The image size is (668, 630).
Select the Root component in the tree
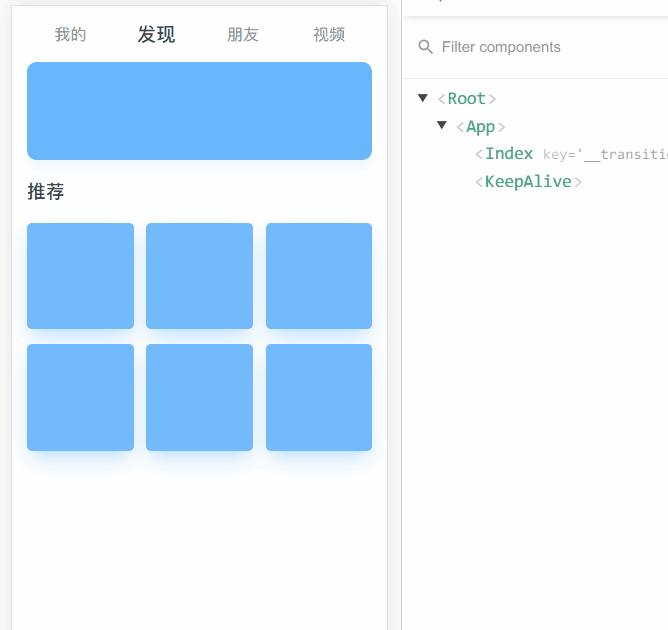tap(467, 98)
